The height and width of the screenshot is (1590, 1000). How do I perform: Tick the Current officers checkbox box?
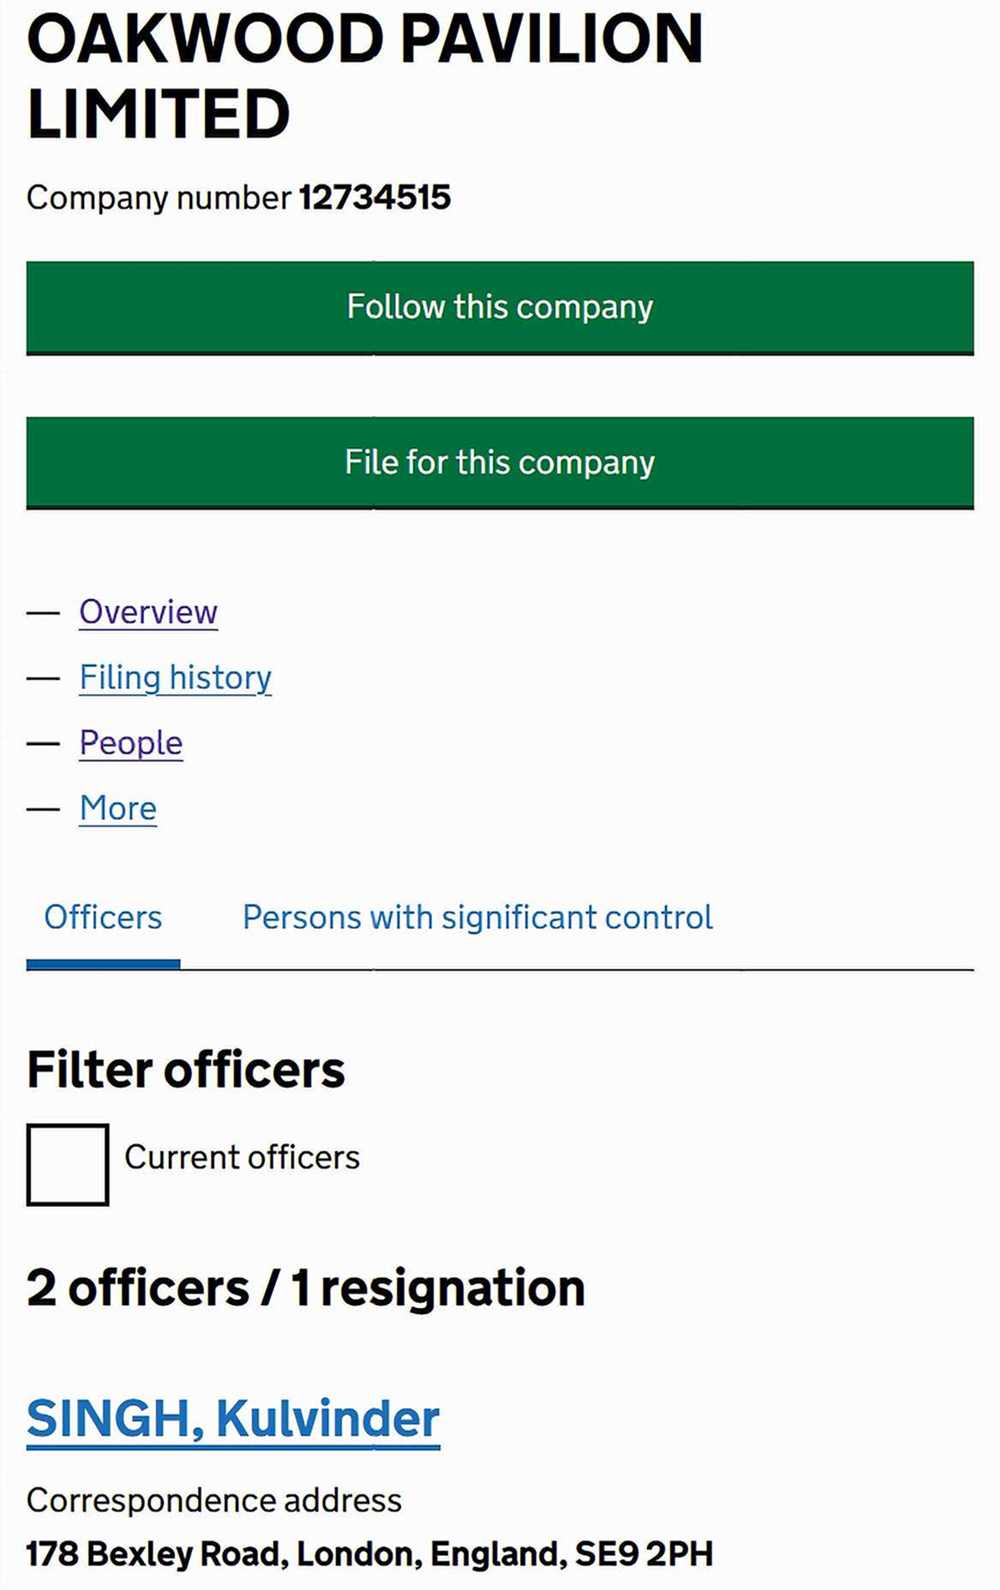click(67, 1165)
